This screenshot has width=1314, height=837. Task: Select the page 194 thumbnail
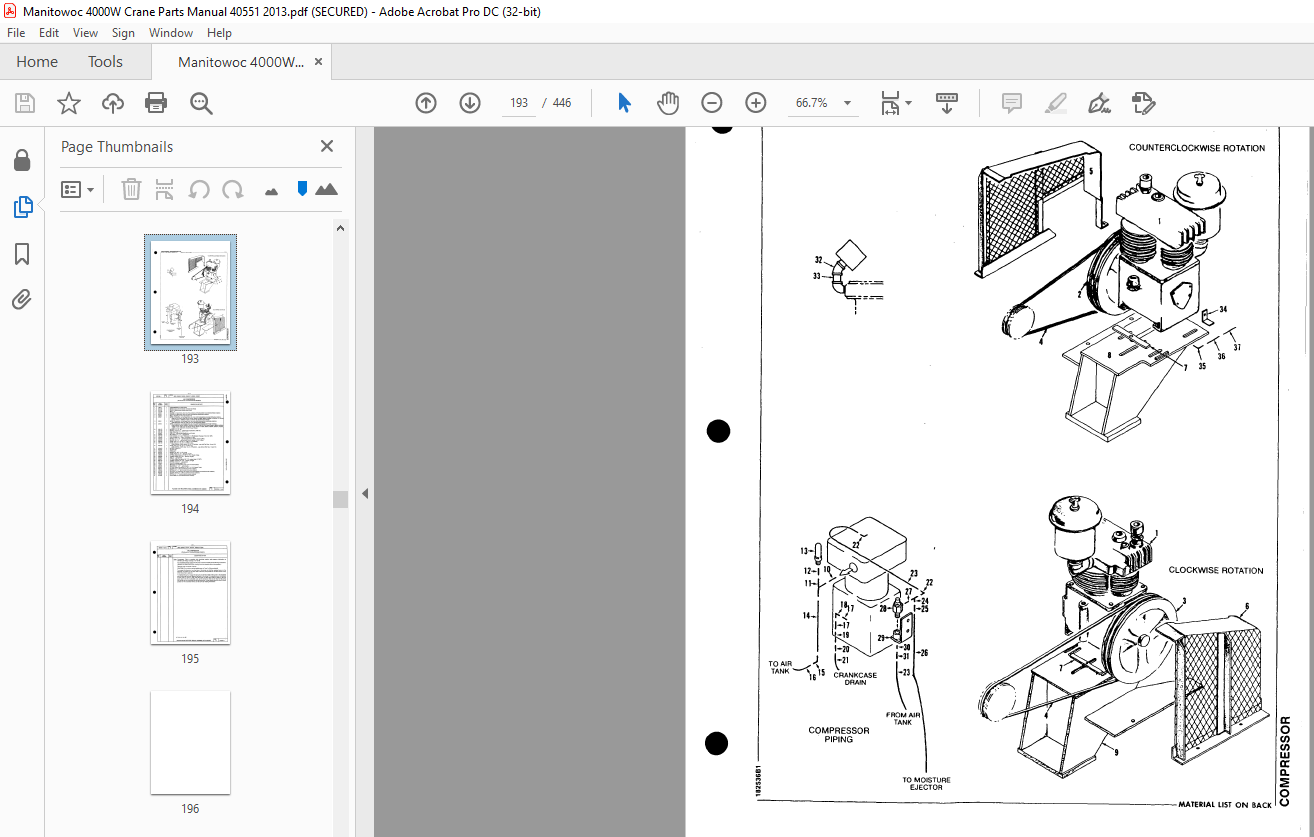click(x=190, y=443)
